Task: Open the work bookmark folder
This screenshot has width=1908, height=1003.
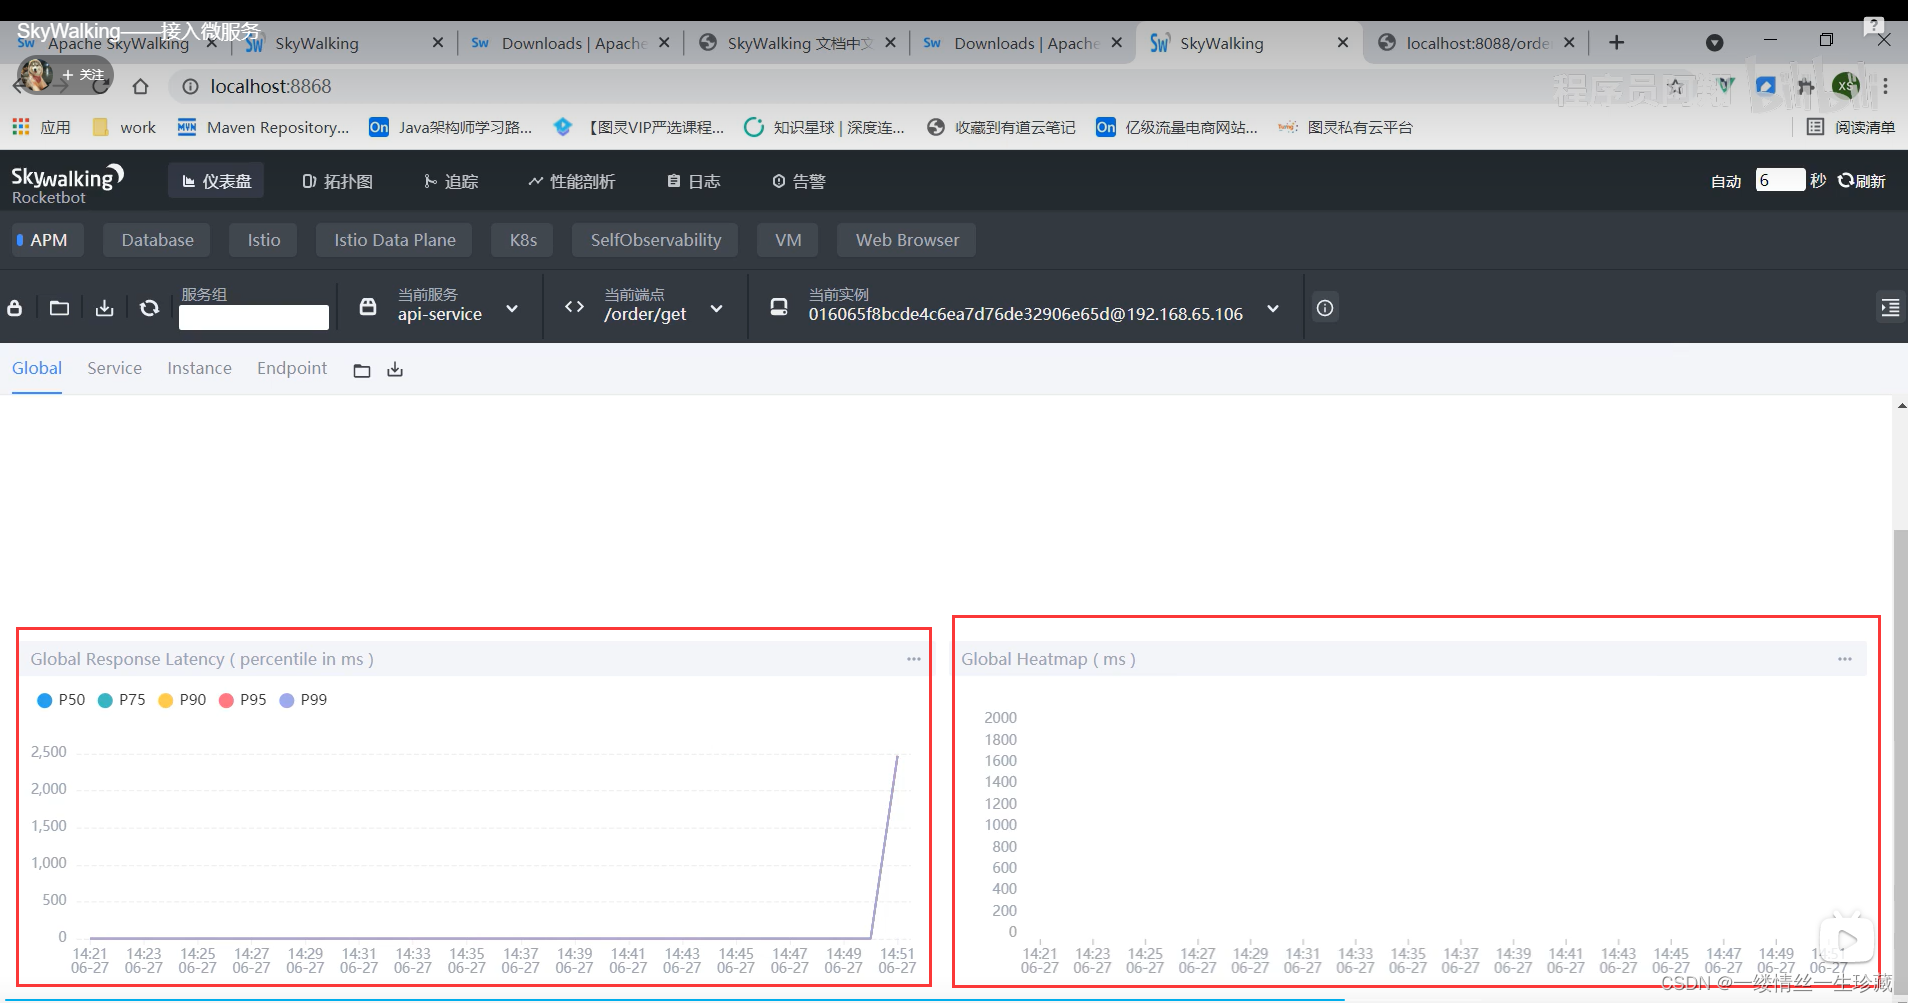Action: pos(125,127)
